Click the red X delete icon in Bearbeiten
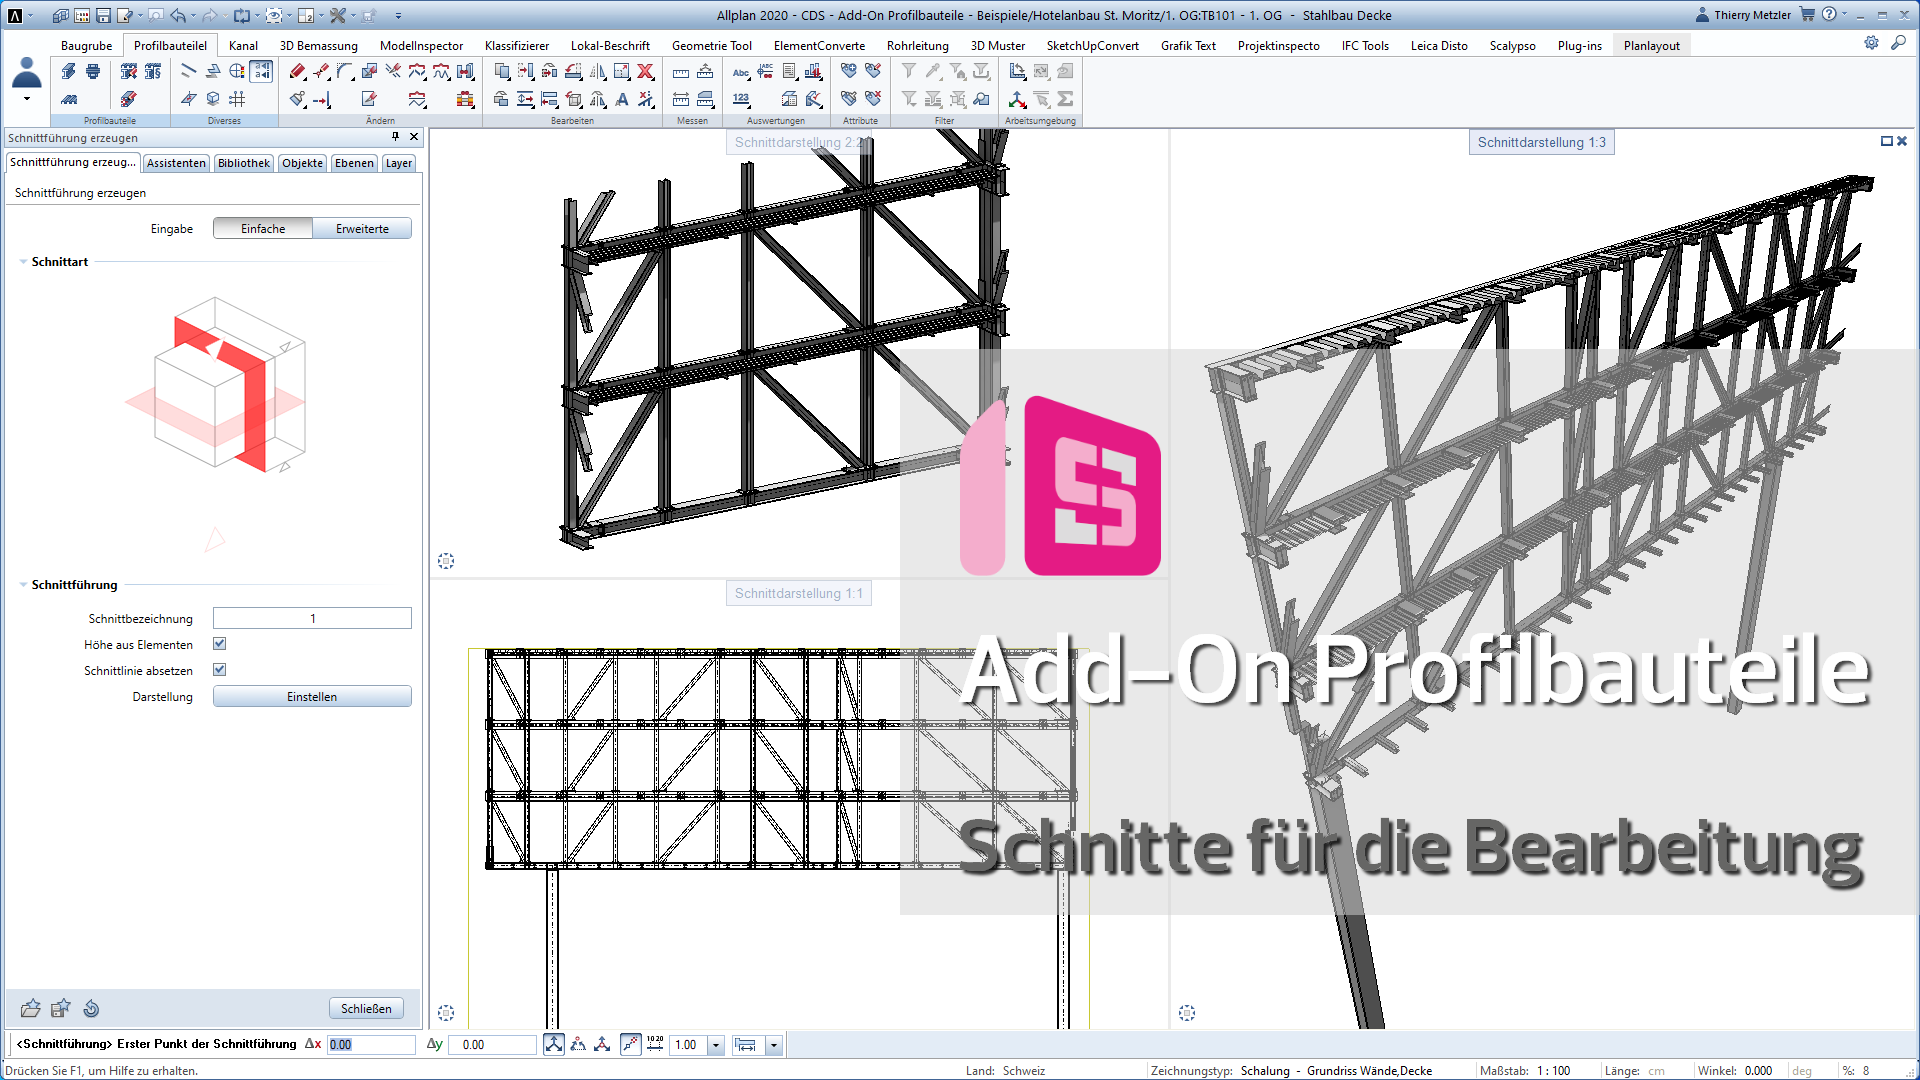The image size is (1920, 1080). (x=646, y=71)
